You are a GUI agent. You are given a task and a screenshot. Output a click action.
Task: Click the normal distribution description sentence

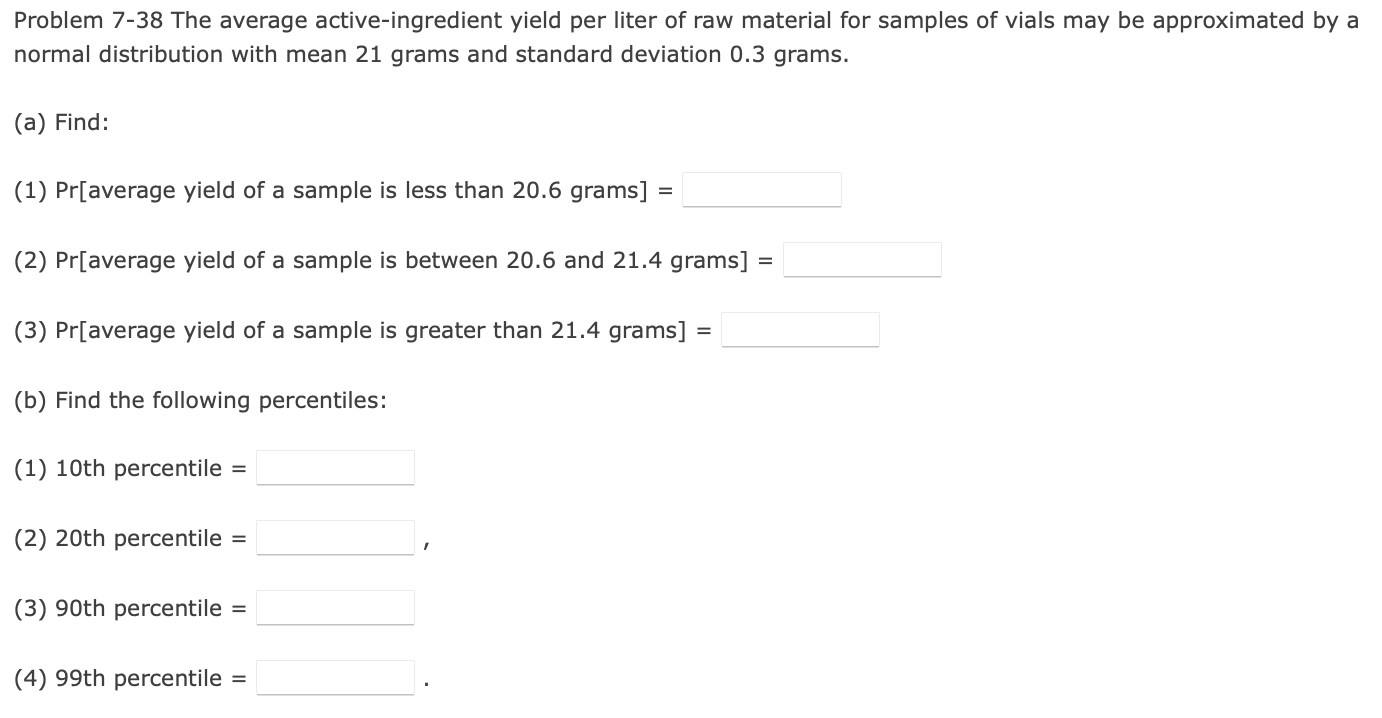coord(430,54)
